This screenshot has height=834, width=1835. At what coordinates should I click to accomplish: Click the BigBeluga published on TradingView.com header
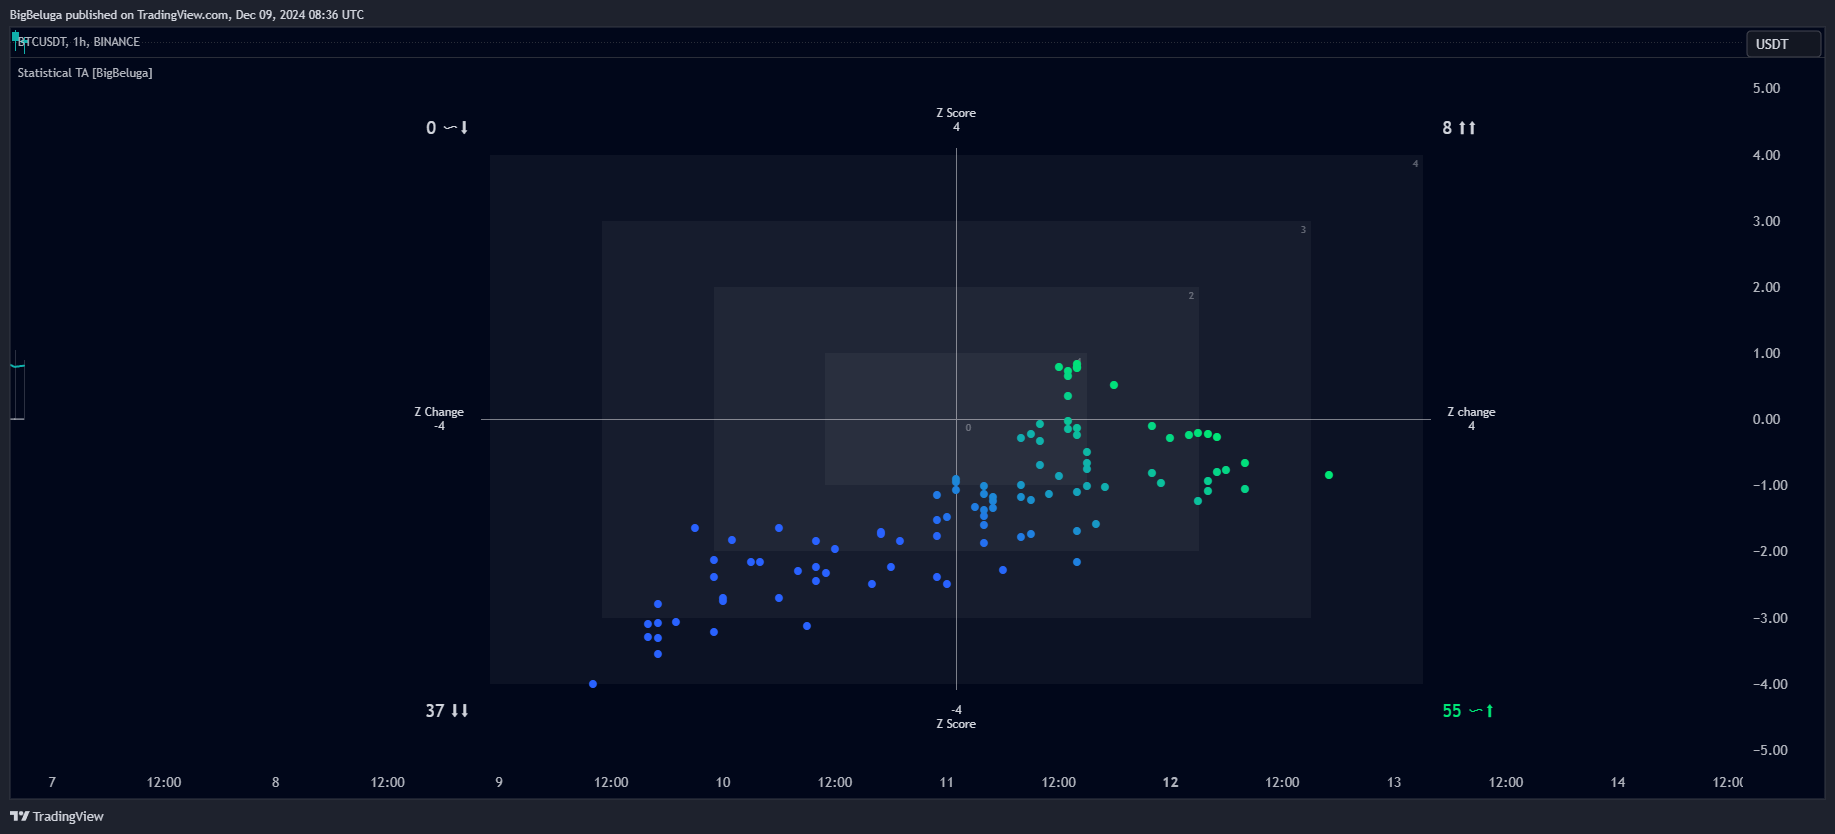(187, 15)
